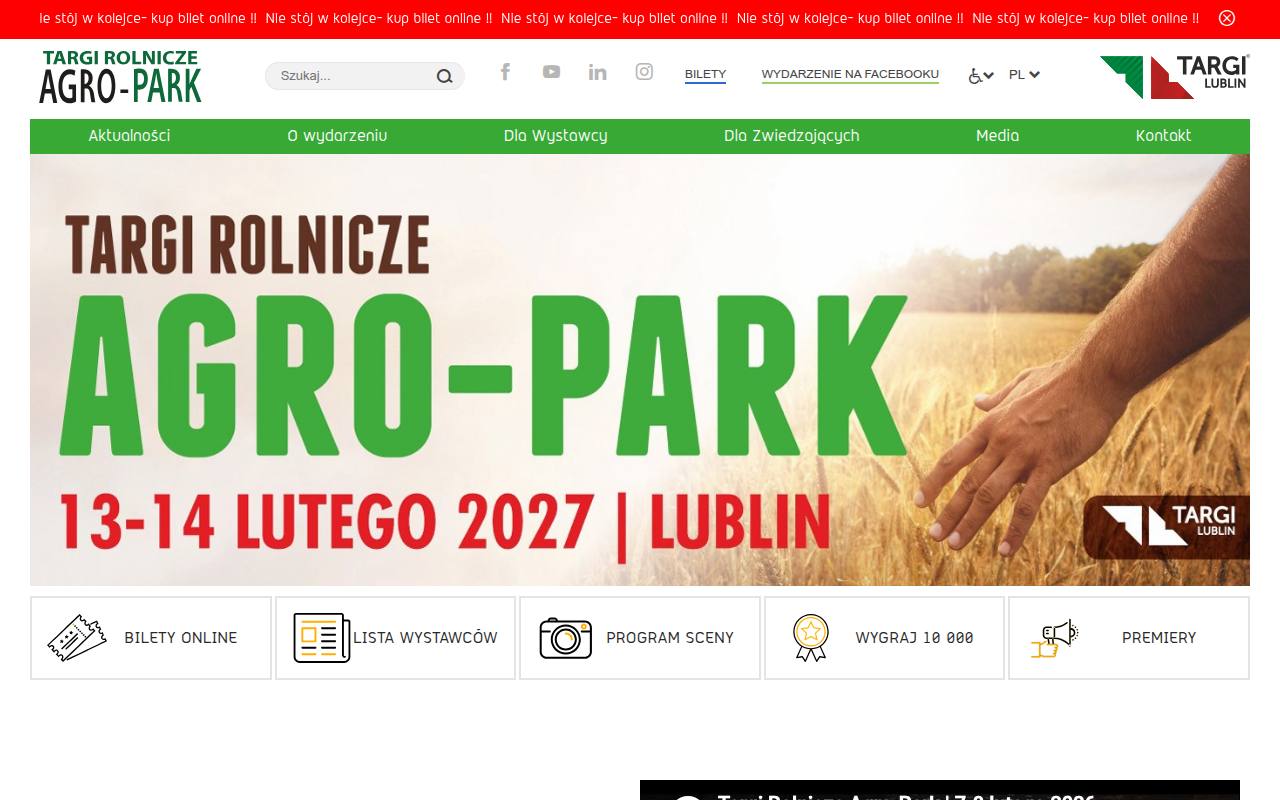Click the scrolling 'kup bilet online' announcement text
This screenshot has width=1280, height=800.
click(618, 18)
